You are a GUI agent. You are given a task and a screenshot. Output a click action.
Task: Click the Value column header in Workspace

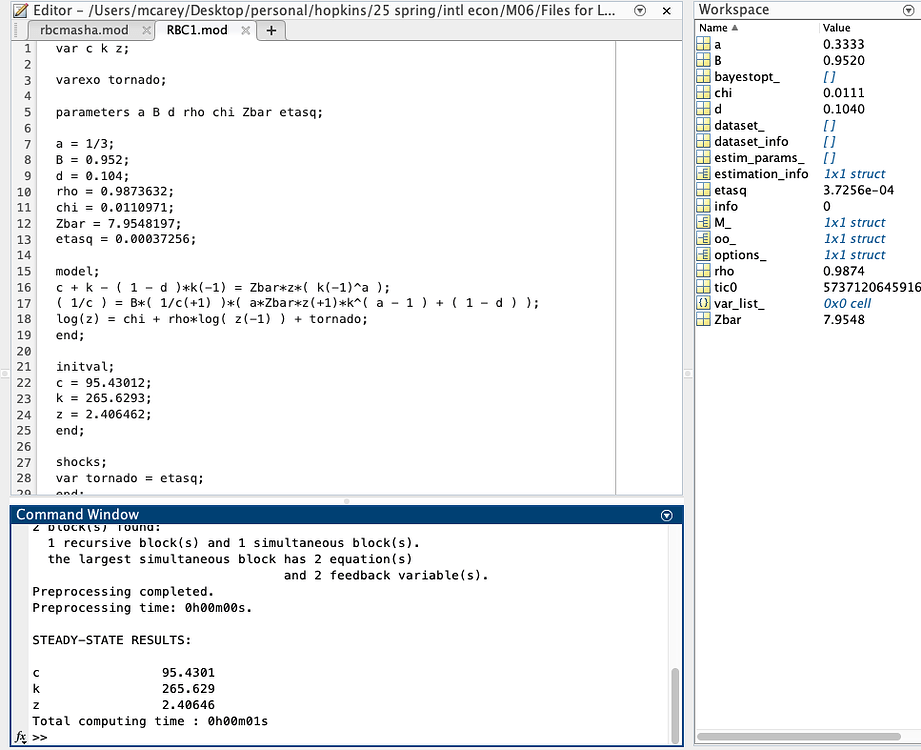[x=836, y=28]
